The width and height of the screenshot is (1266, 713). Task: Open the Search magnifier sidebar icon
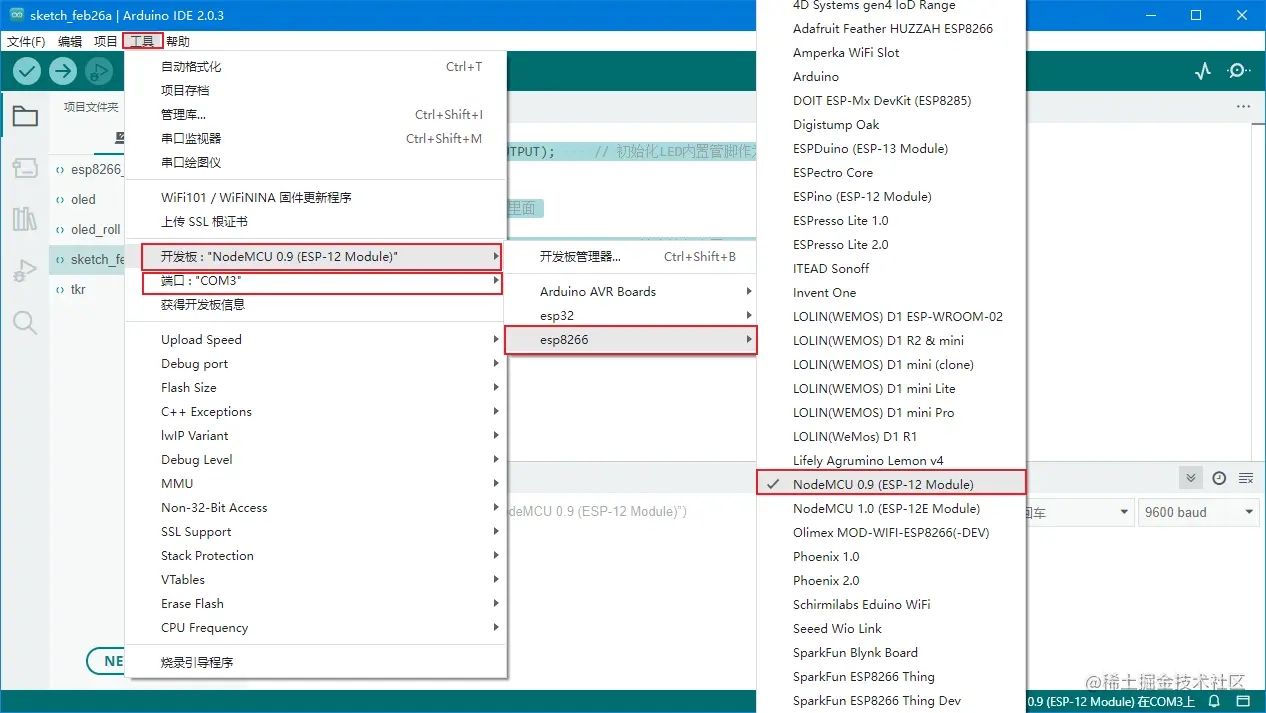pos(25,322)
